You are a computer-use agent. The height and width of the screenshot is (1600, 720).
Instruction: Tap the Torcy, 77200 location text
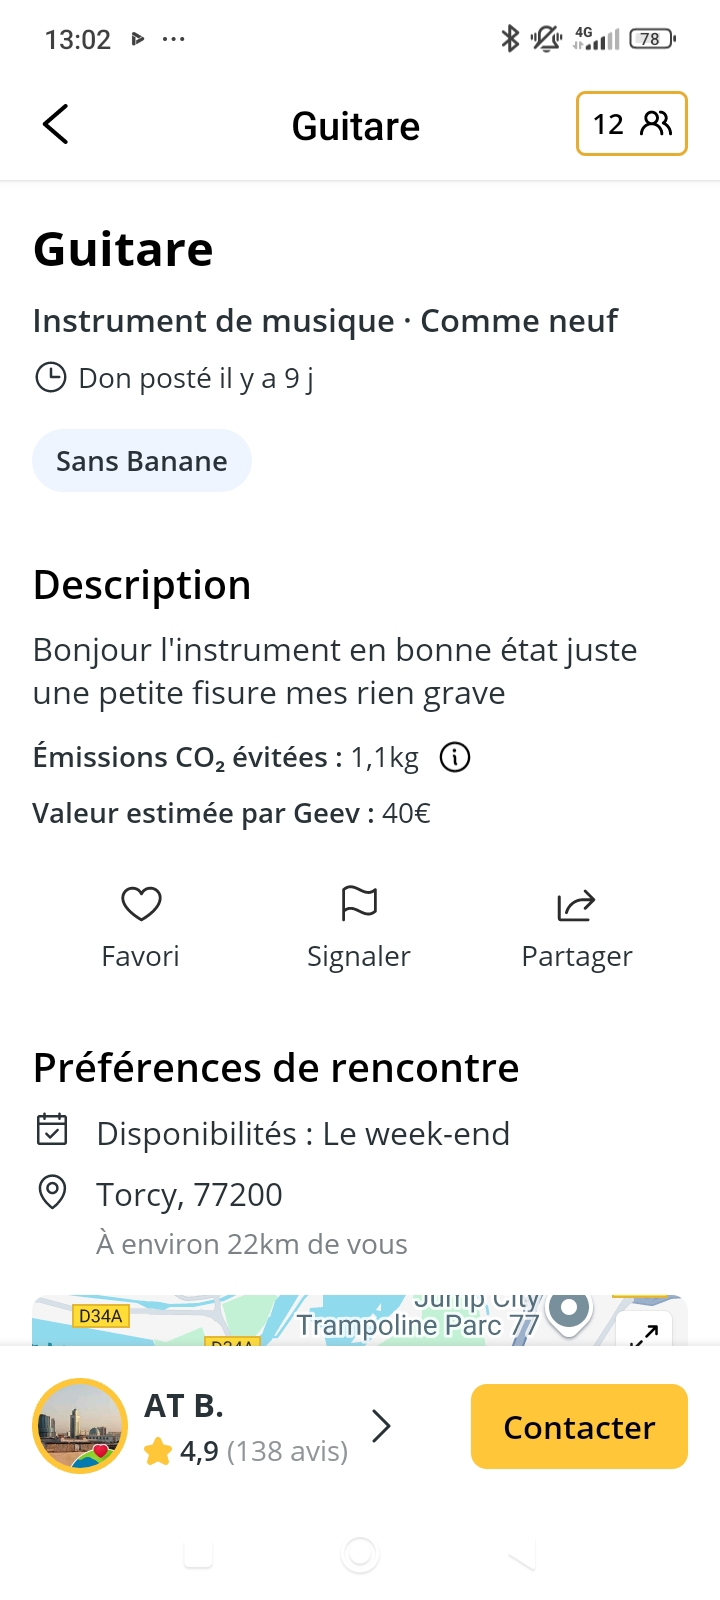point(189,1194)
